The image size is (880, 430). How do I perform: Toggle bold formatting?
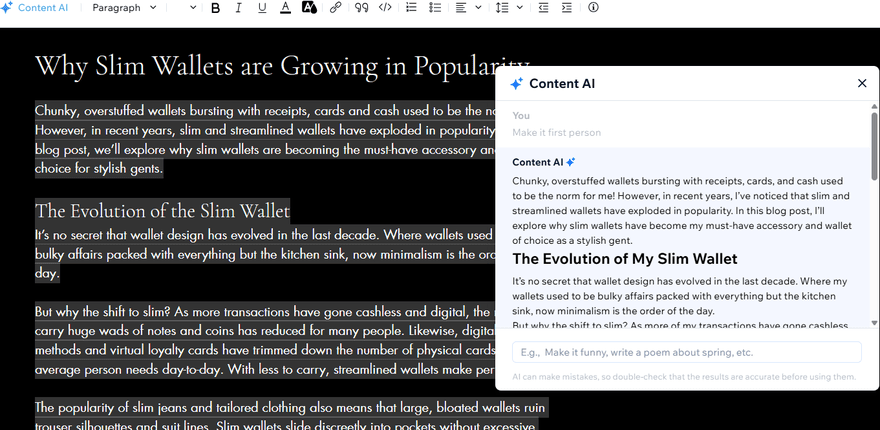tap(216, 8)
